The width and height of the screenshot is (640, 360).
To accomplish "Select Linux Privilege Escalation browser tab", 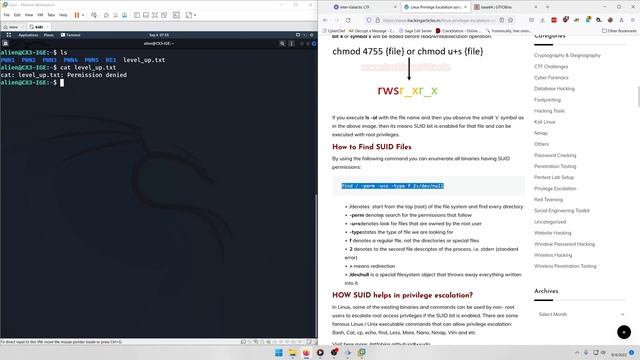I will pyautogui.click(x=435, y=7).
